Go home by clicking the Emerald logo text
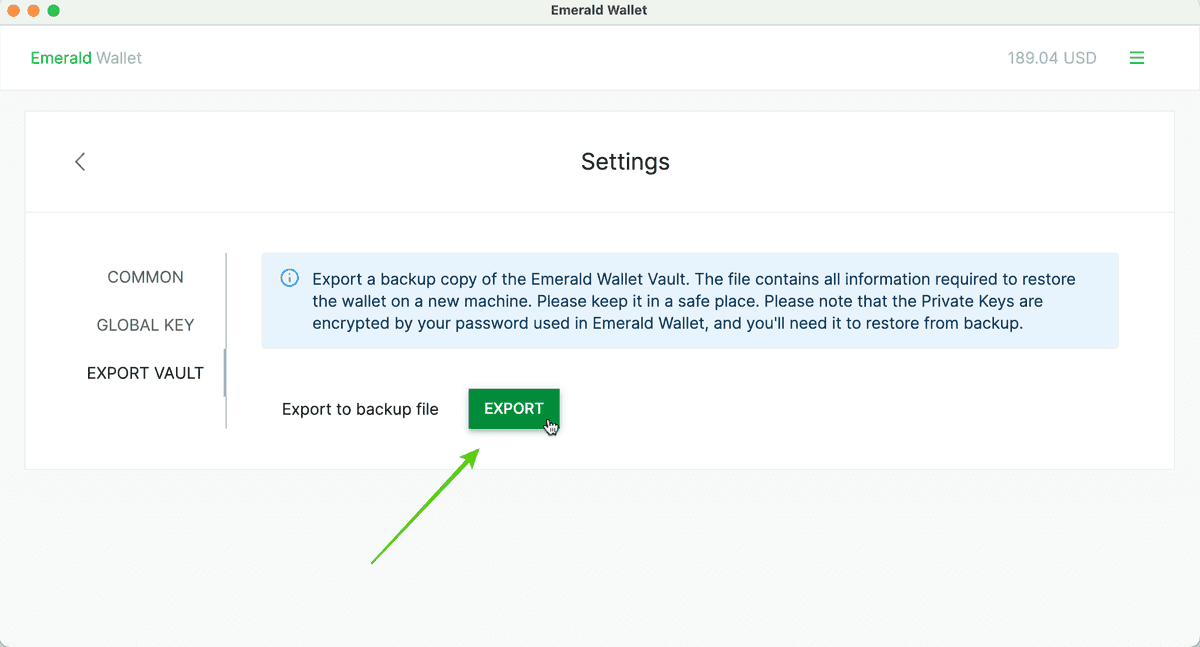 86,57
